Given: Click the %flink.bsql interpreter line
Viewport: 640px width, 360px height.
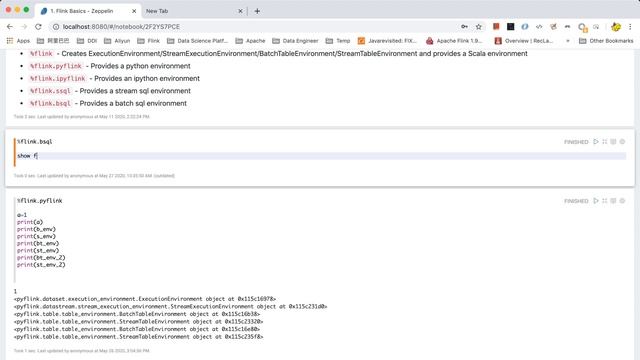Looking at the screenshot, I should pos(35,142).
